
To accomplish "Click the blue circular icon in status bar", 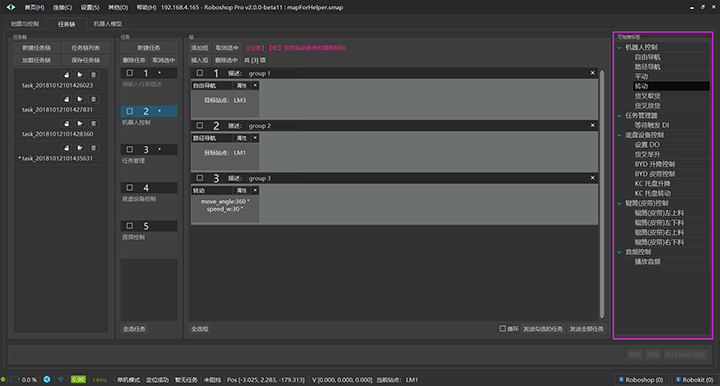I will click(47, 380).
